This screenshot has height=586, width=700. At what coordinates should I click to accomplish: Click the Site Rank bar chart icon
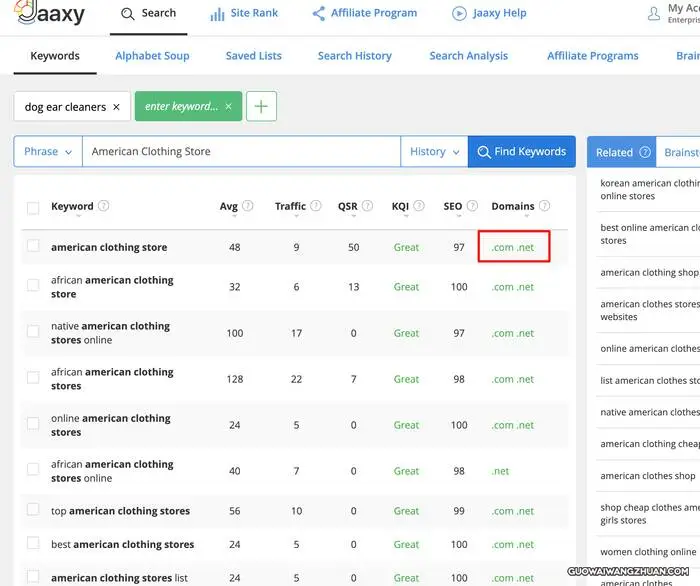tap(217, 15)
